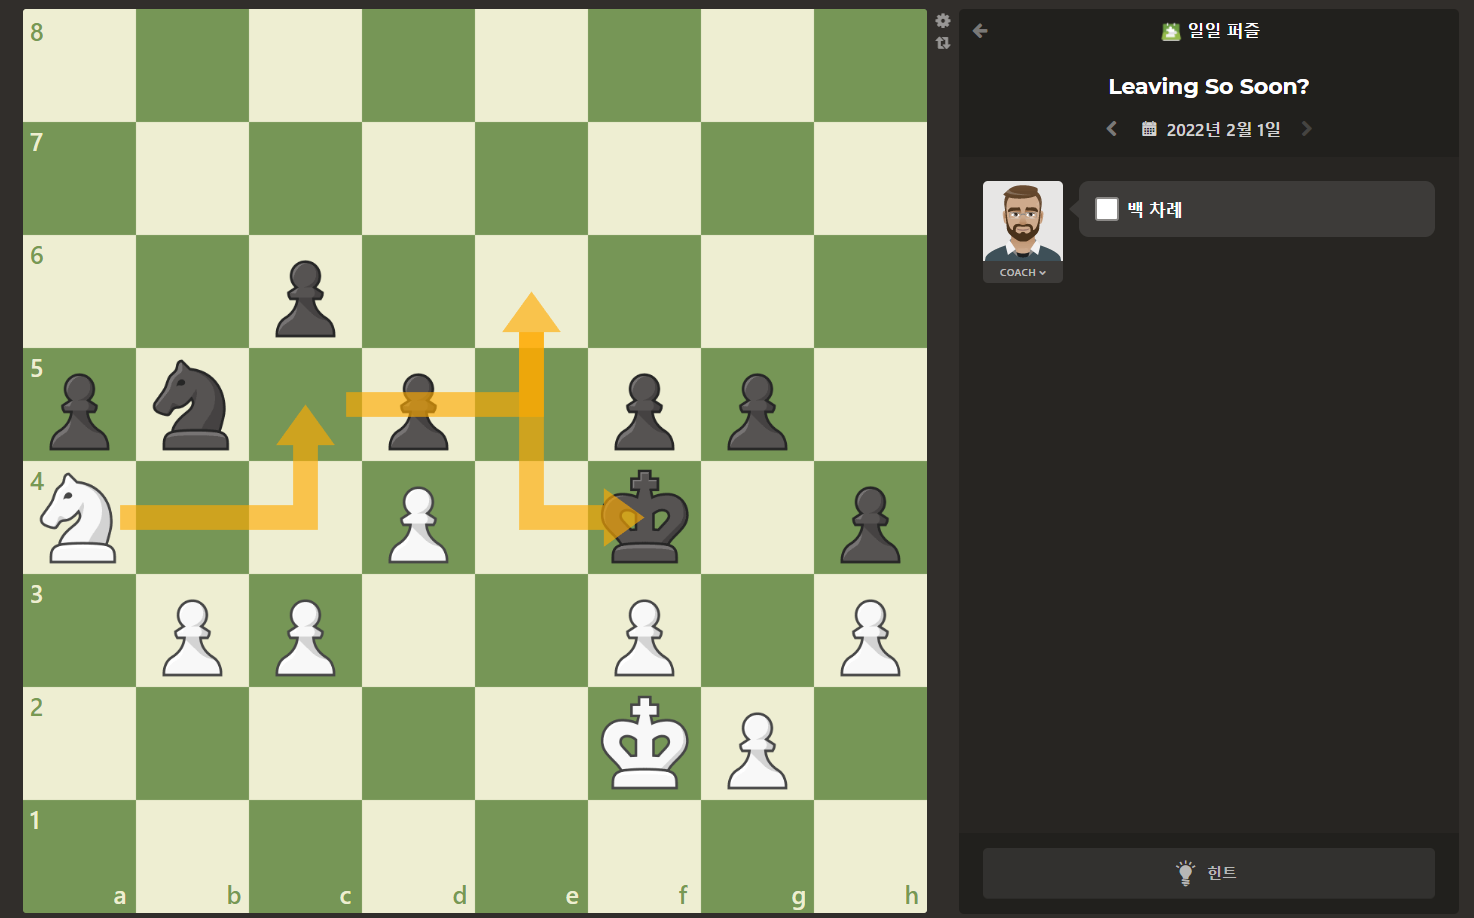Open the daily puzzle icon in header

1171,31
